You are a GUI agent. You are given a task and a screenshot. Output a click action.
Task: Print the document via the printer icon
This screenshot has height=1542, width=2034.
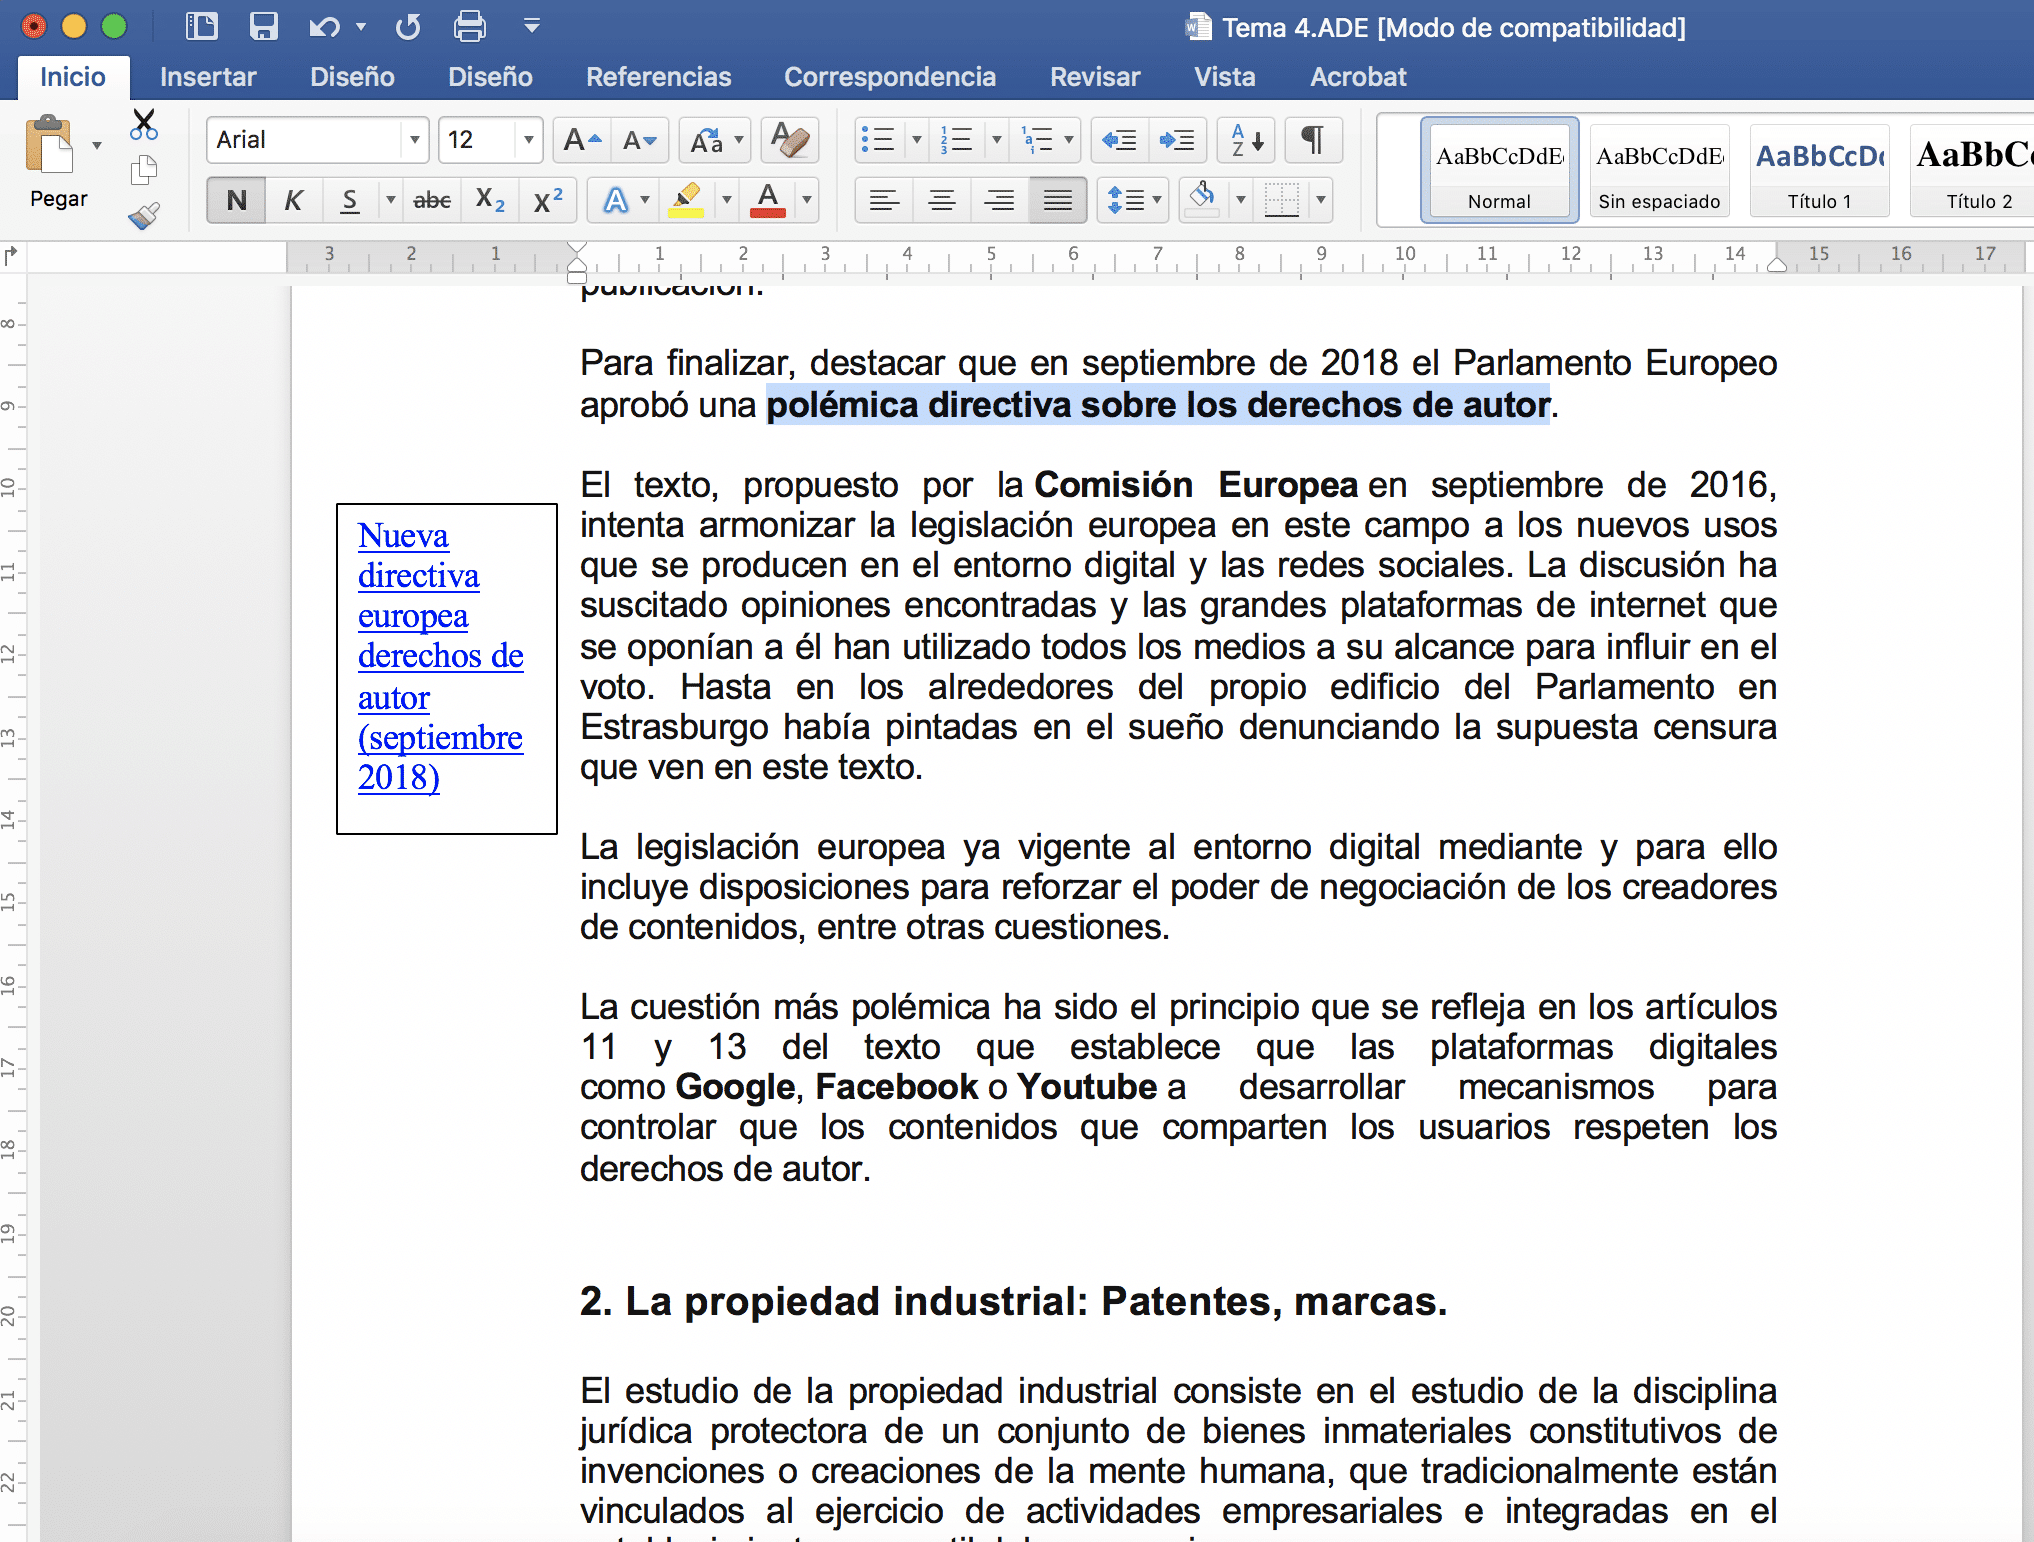(x=470, y=26)
